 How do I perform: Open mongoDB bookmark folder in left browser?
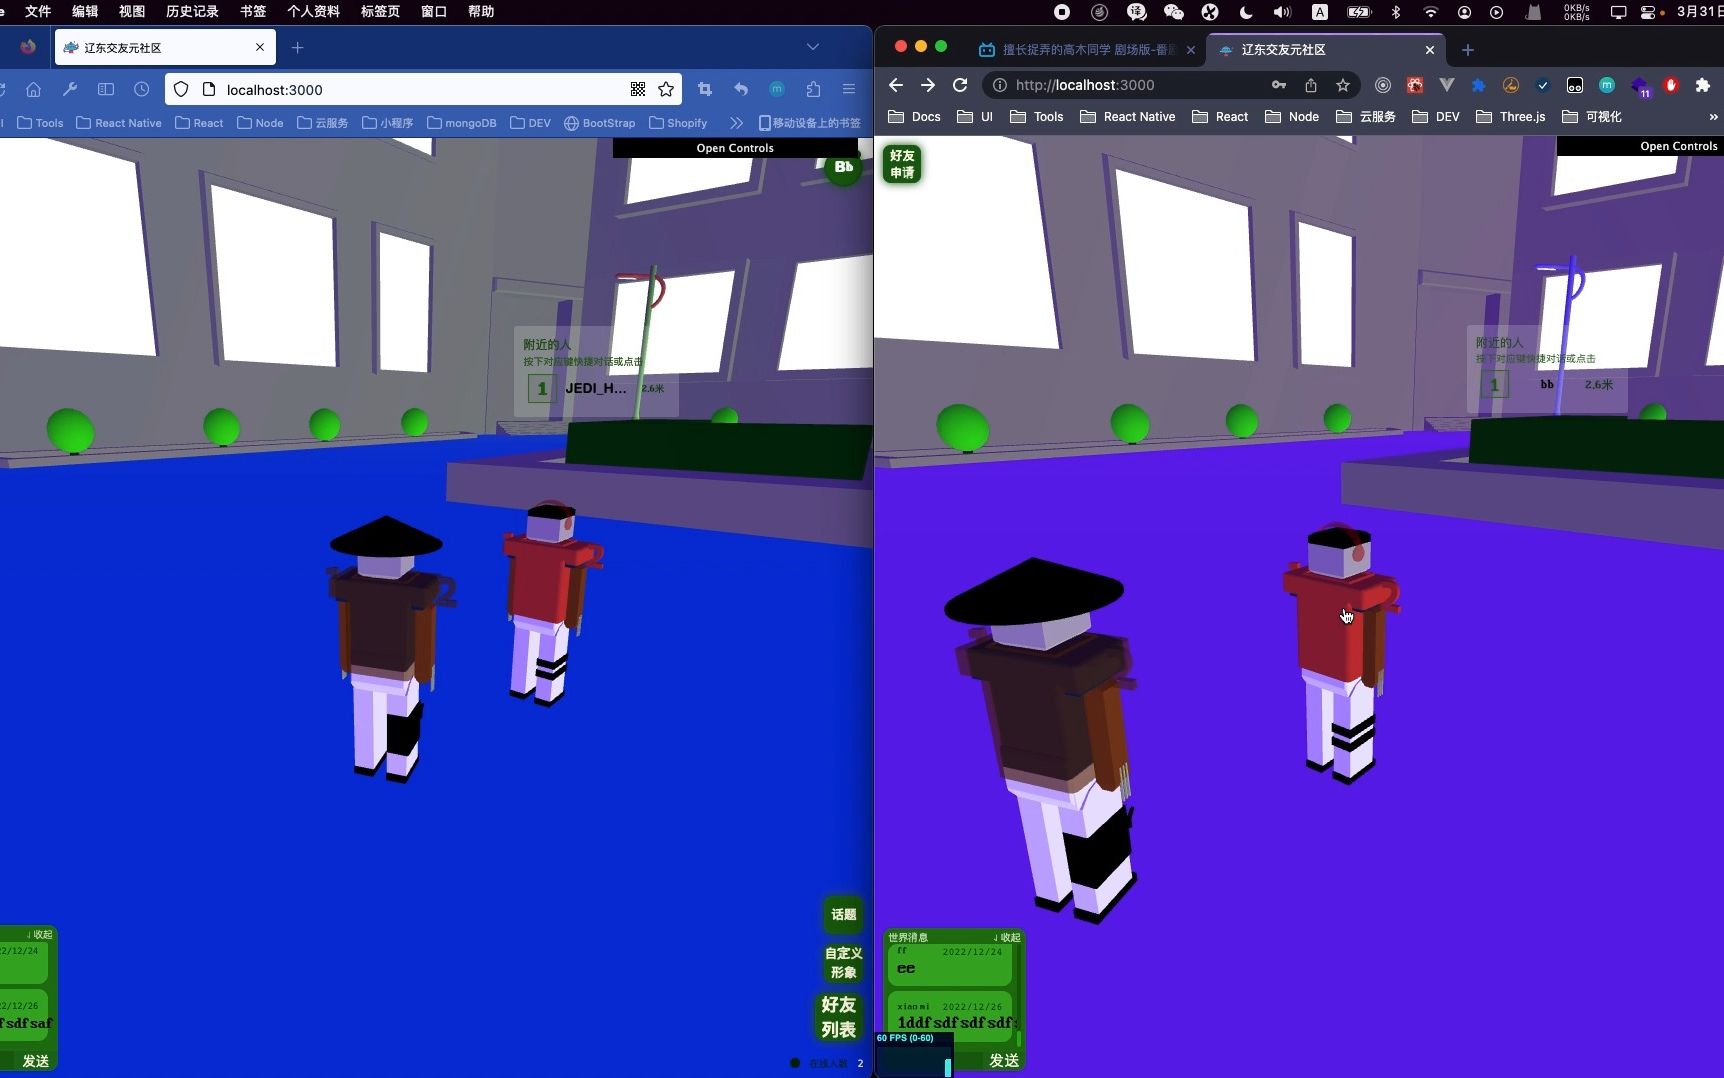pos(462,123)
